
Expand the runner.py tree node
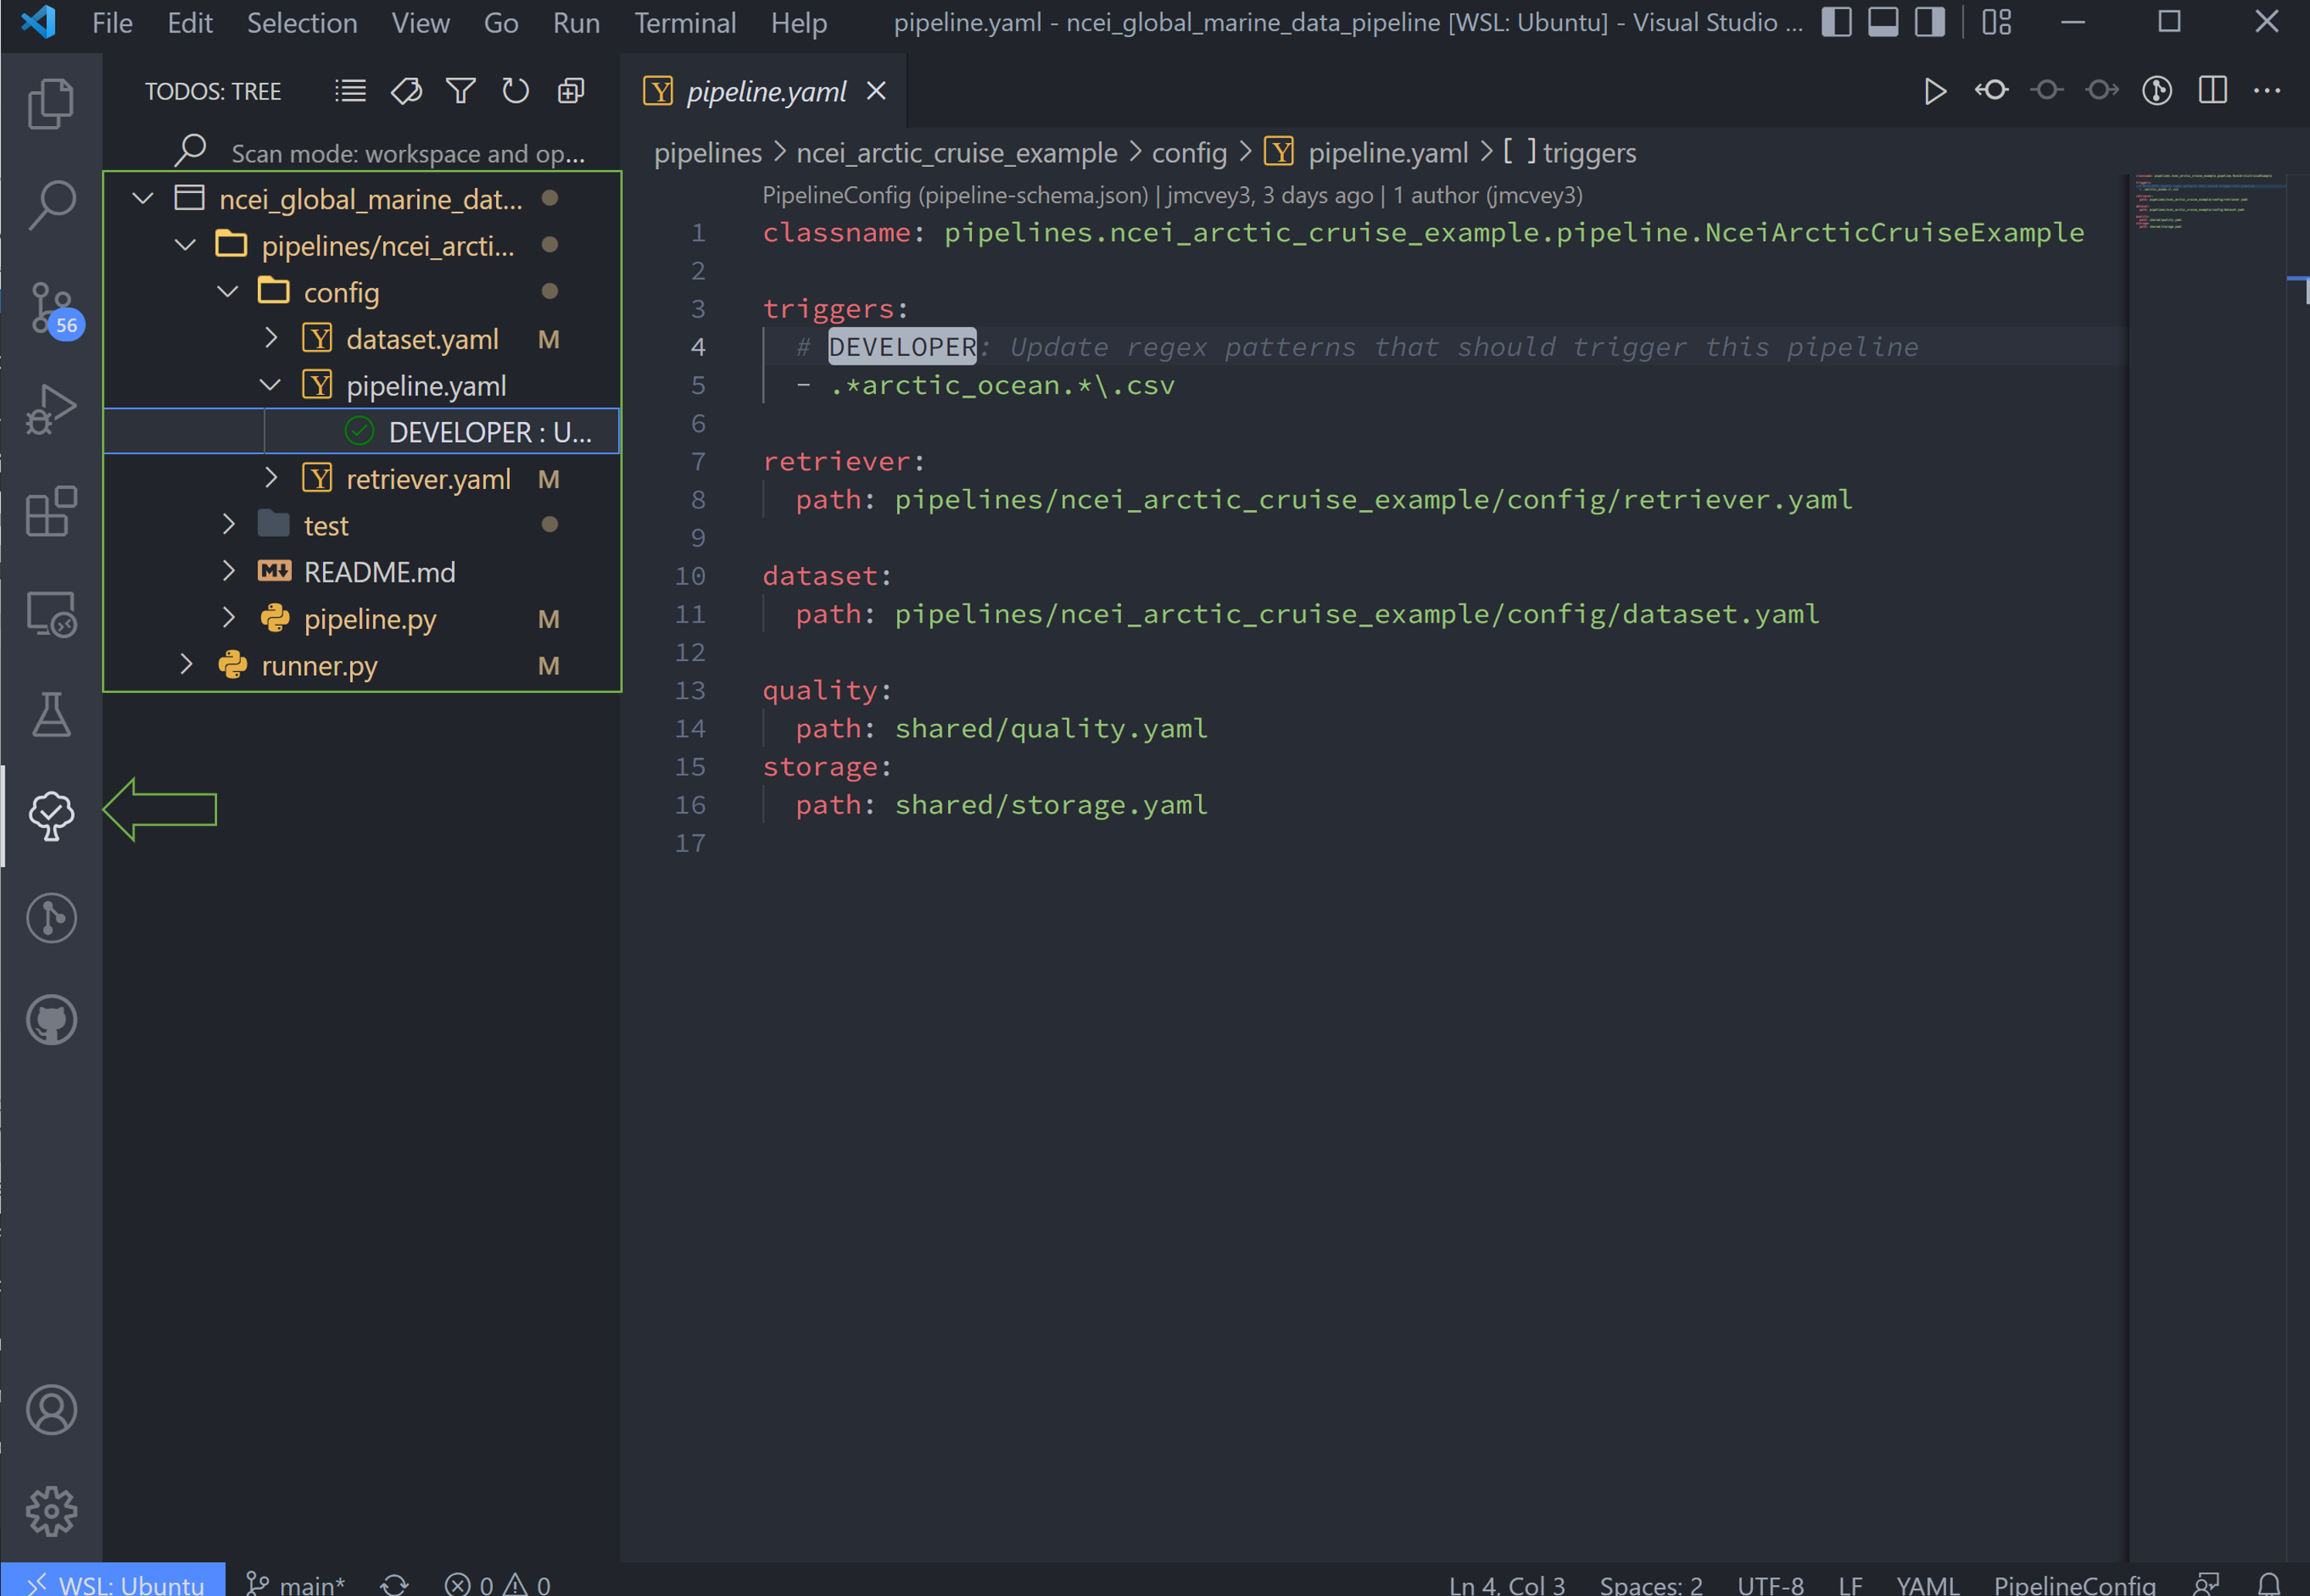(x=185, y=665)
